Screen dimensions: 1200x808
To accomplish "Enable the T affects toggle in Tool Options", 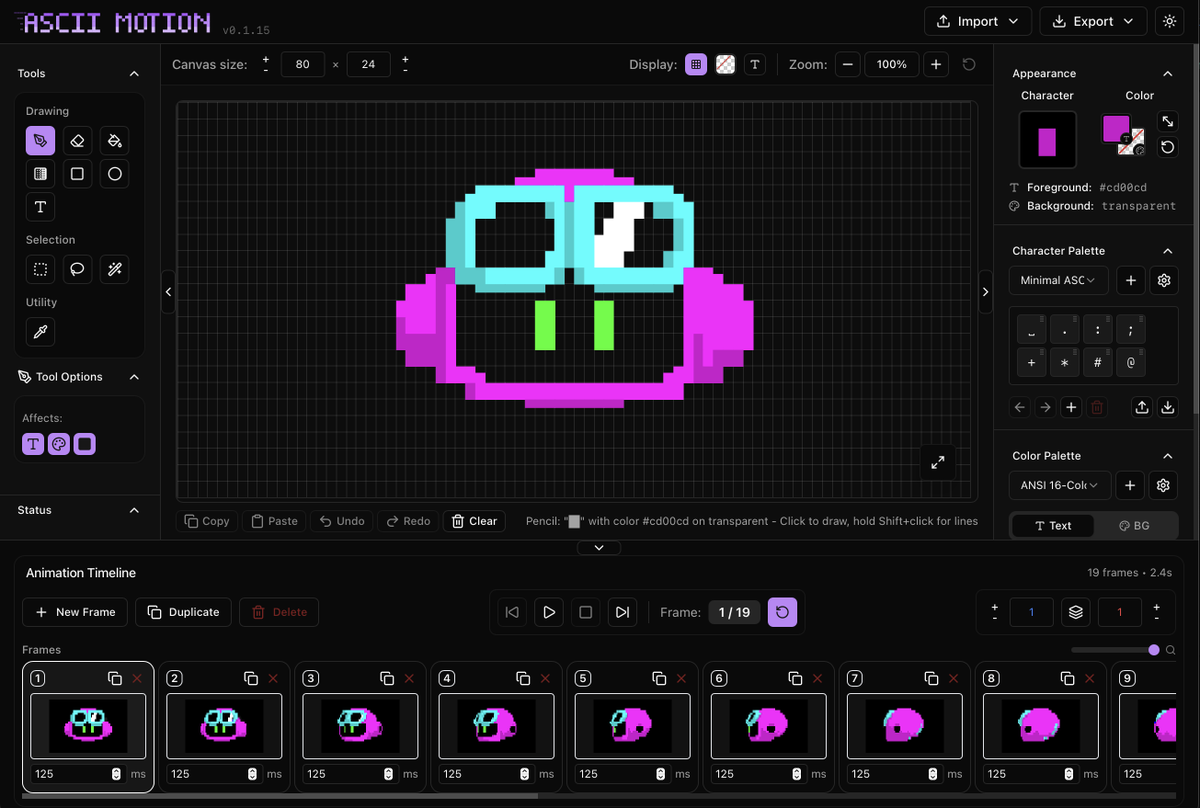I will coord(33,443).
